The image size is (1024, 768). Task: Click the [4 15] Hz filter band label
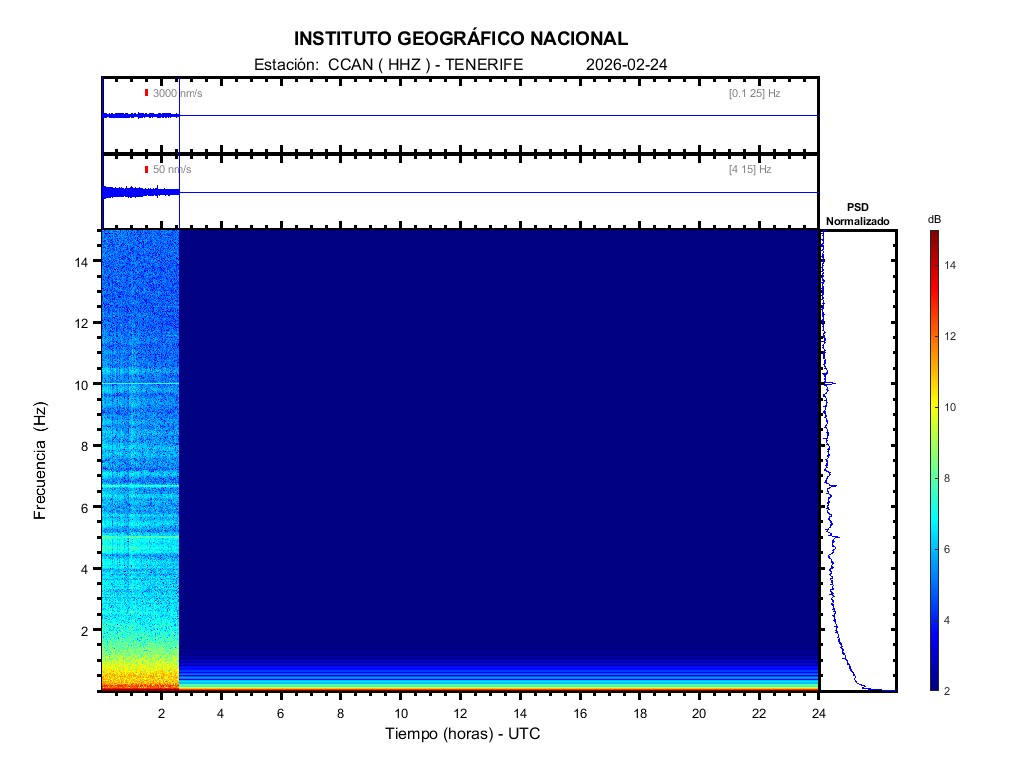[750, 170]
